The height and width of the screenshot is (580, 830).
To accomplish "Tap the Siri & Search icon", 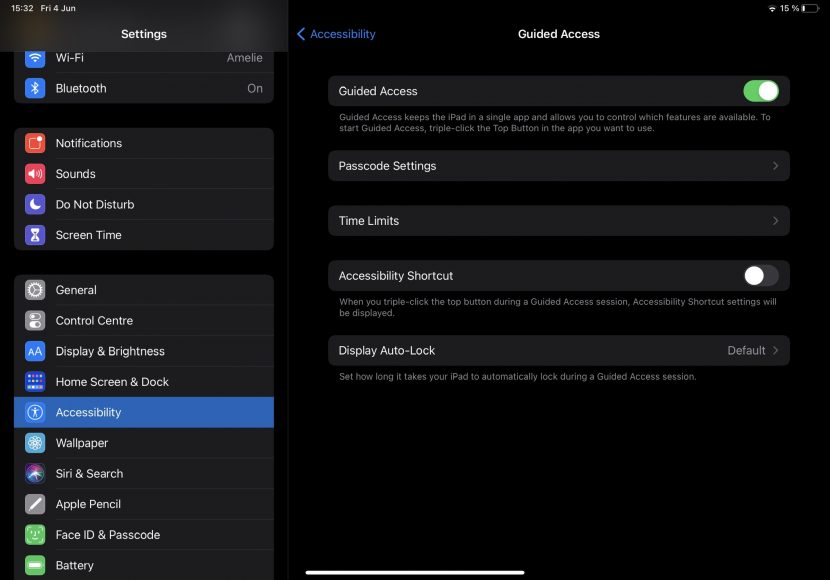I will coord(35,474).
